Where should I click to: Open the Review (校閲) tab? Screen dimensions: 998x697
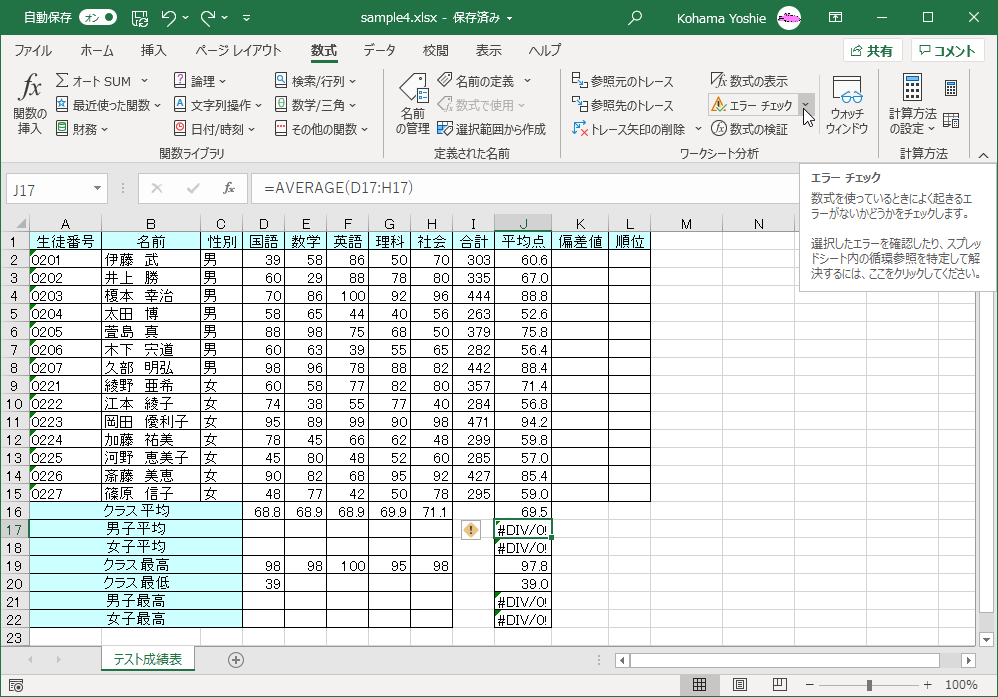[x=435, y=50]
